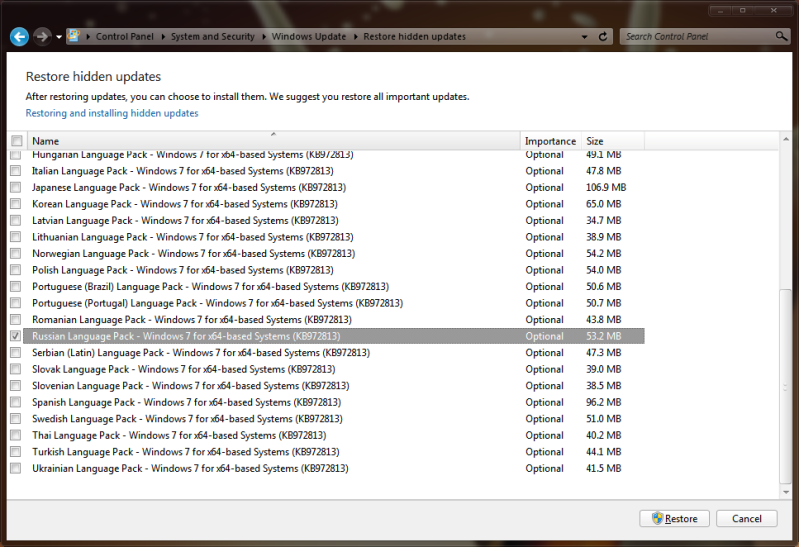The width and height of the screenshot is (799, 547).
Task: Minimize the Restore hidden updates window
Action: pos(720,10)
